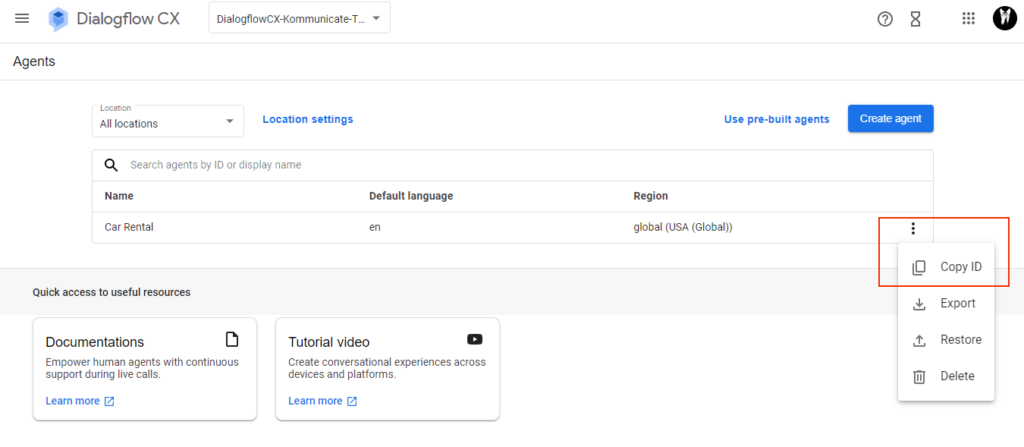Click the Create agent button
1024x447 pixels.
click(890, 119)
